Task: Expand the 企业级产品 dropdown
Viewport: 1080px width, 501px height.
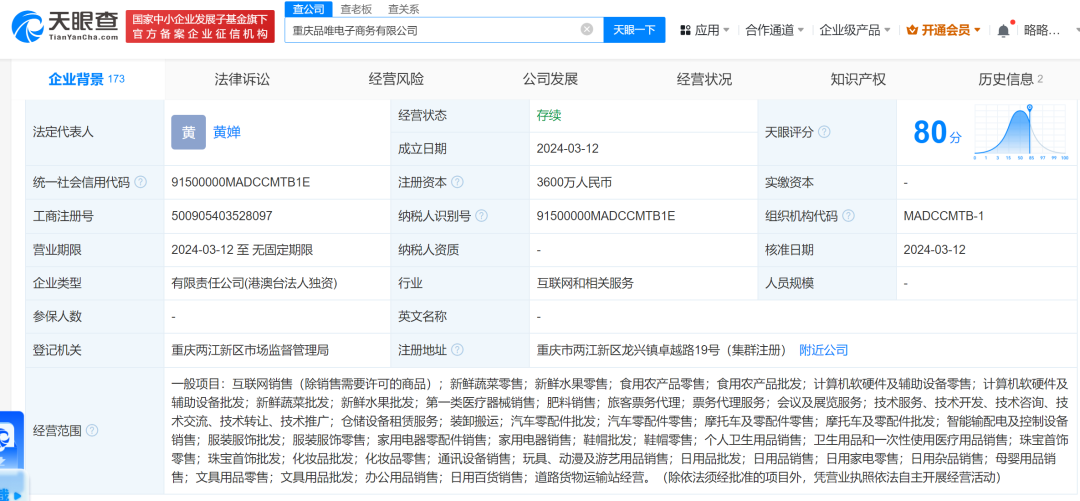Action: click(x=855, y=30)
